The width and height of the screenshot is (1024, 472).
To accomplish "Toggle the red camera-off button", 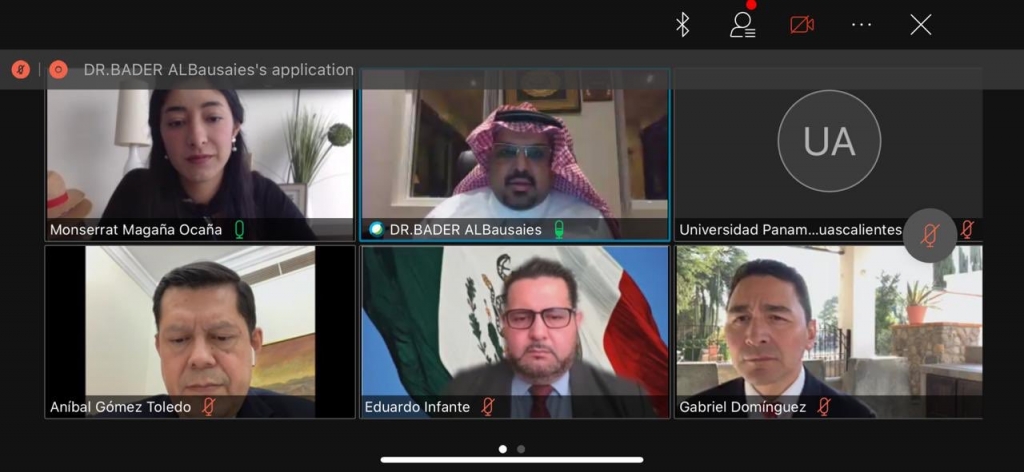I will (802, 25).
